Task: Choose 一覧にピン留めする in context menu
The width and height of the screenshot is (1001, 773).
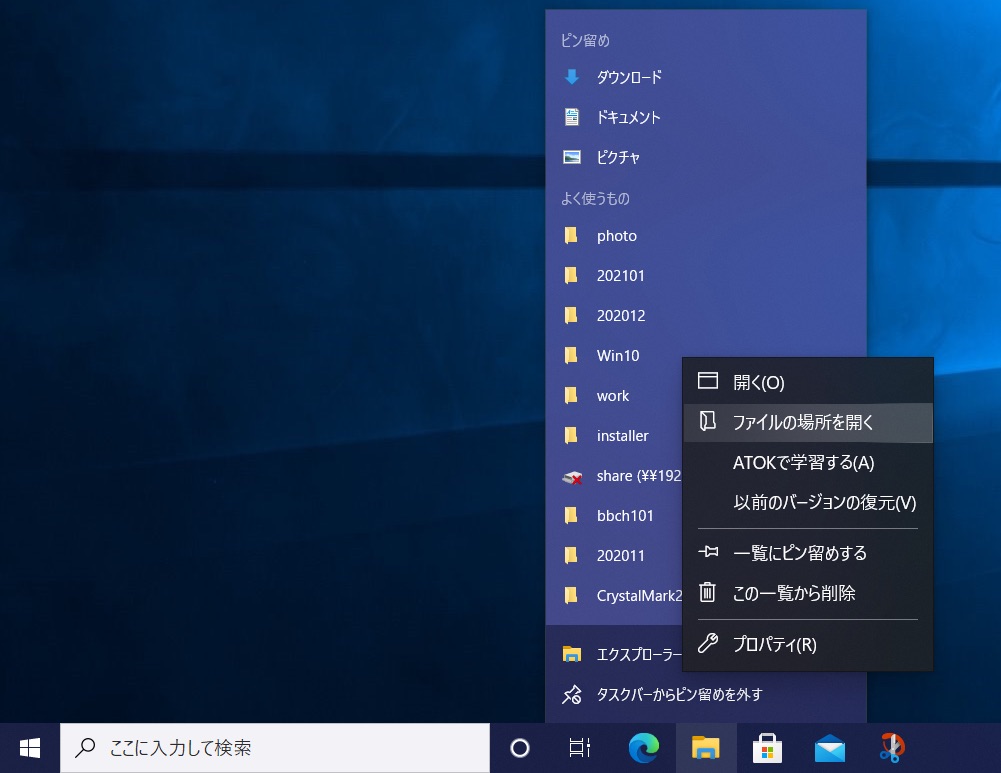Action: click(x=808, y=553)
